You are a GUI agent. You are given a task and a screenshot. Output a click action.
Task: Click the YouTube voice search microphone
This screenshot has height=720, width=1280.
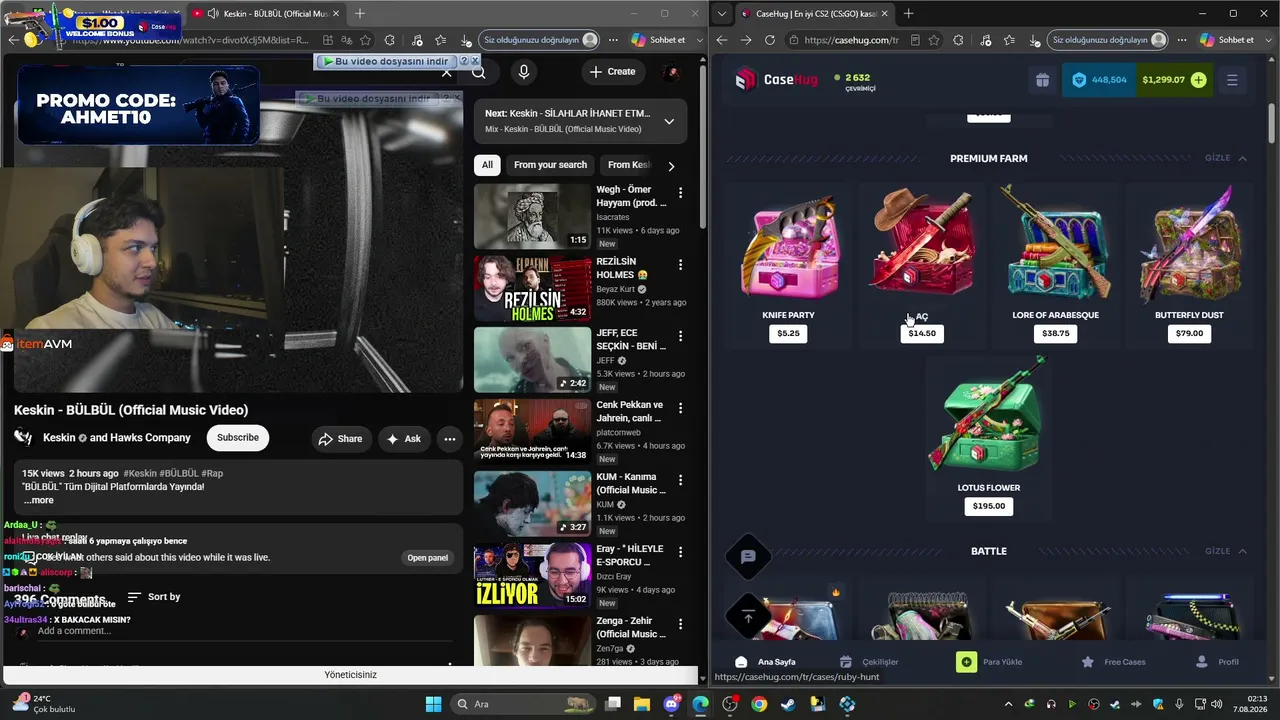point(523,72)
